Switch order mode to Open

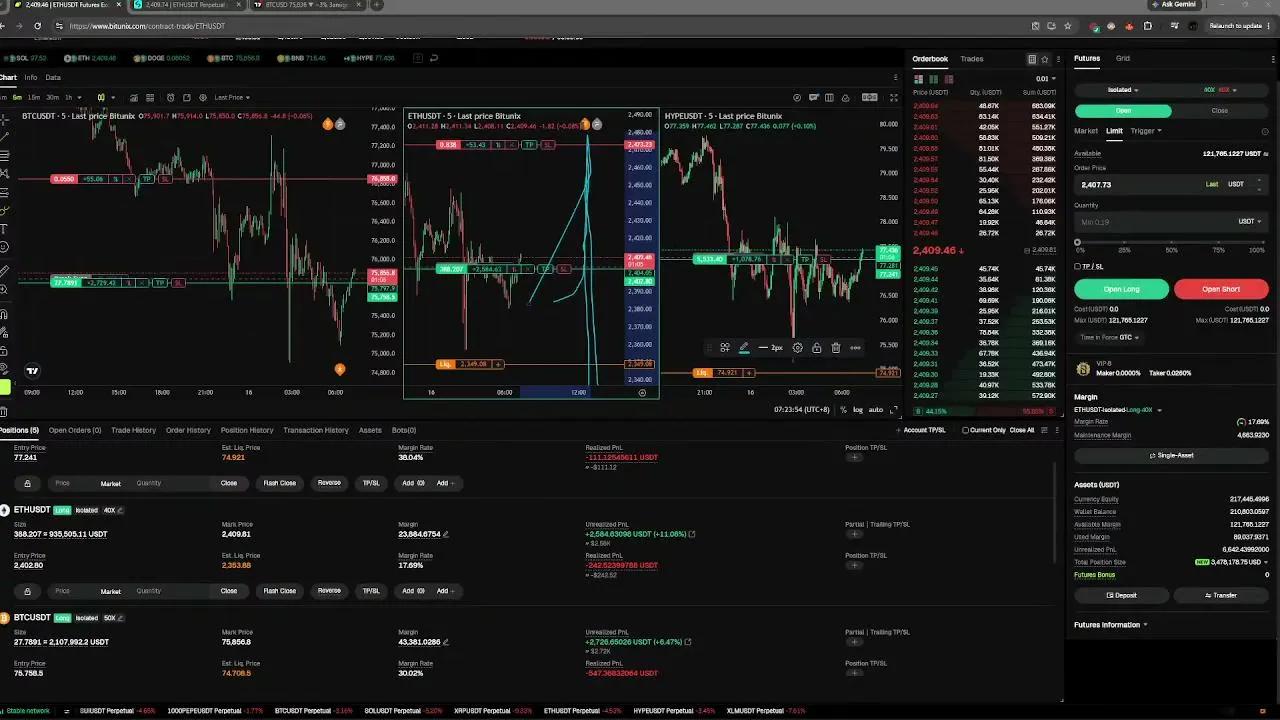click(1123, 111)
